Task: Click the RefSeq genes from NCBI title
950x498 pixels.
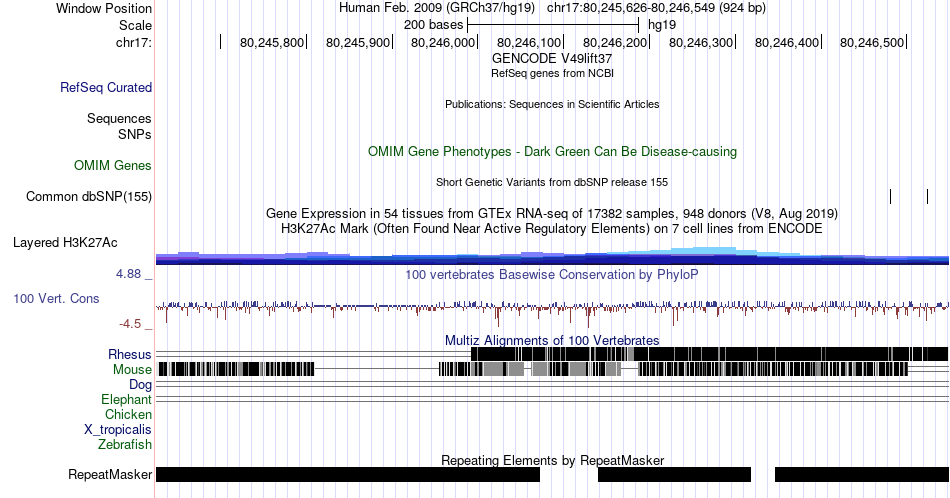Action: click(552, 73)
